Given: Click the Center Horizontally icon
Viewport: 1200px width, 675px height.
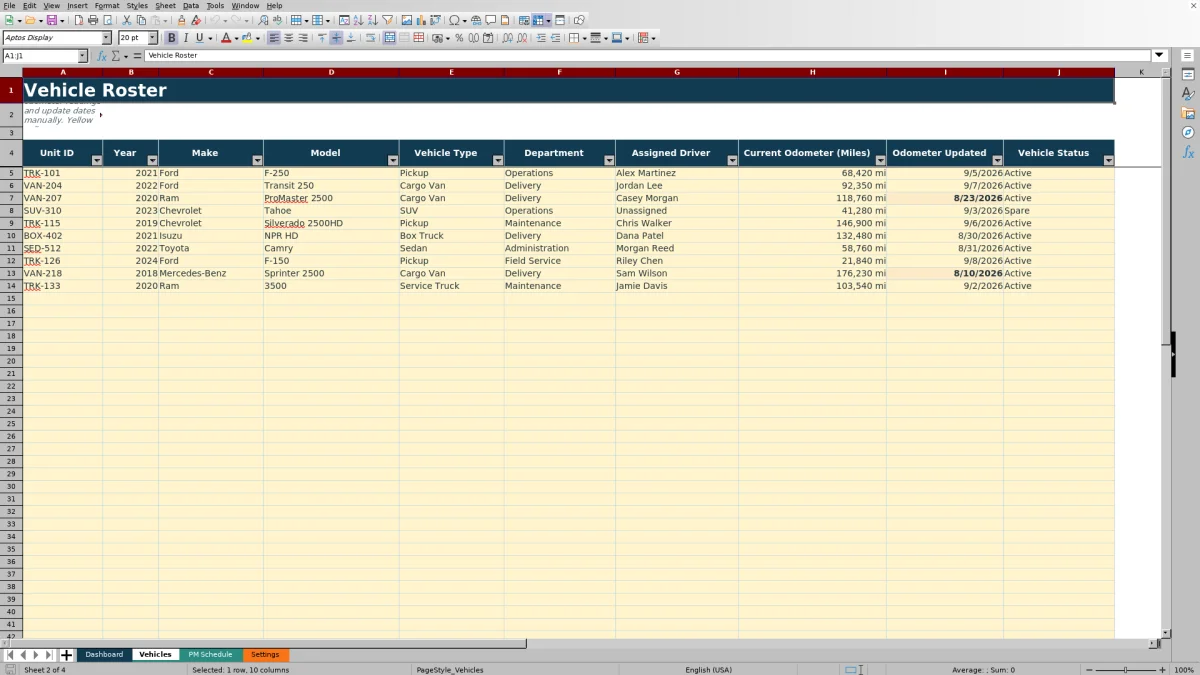Looking at the screenshot, I should click(x=289, y=38).
